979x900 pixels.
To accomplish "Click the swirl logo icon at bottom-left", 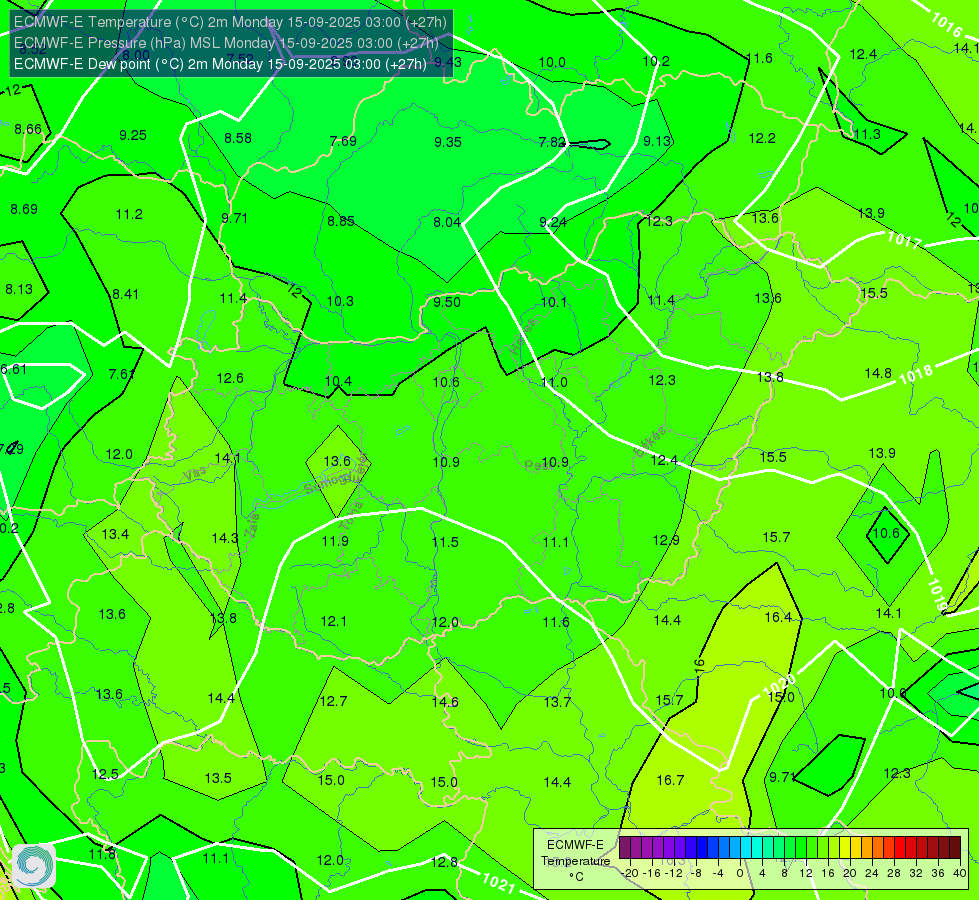I will click(34, 865).
